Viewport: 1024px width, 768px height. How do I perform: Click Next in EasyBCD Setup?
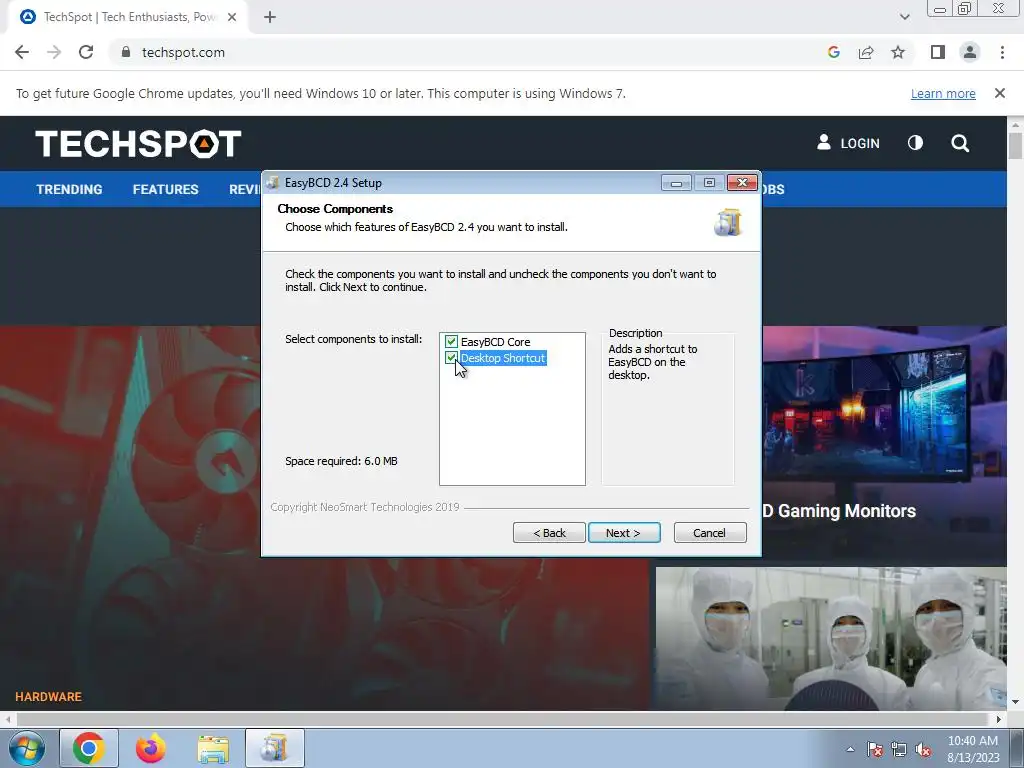(624, 533)
